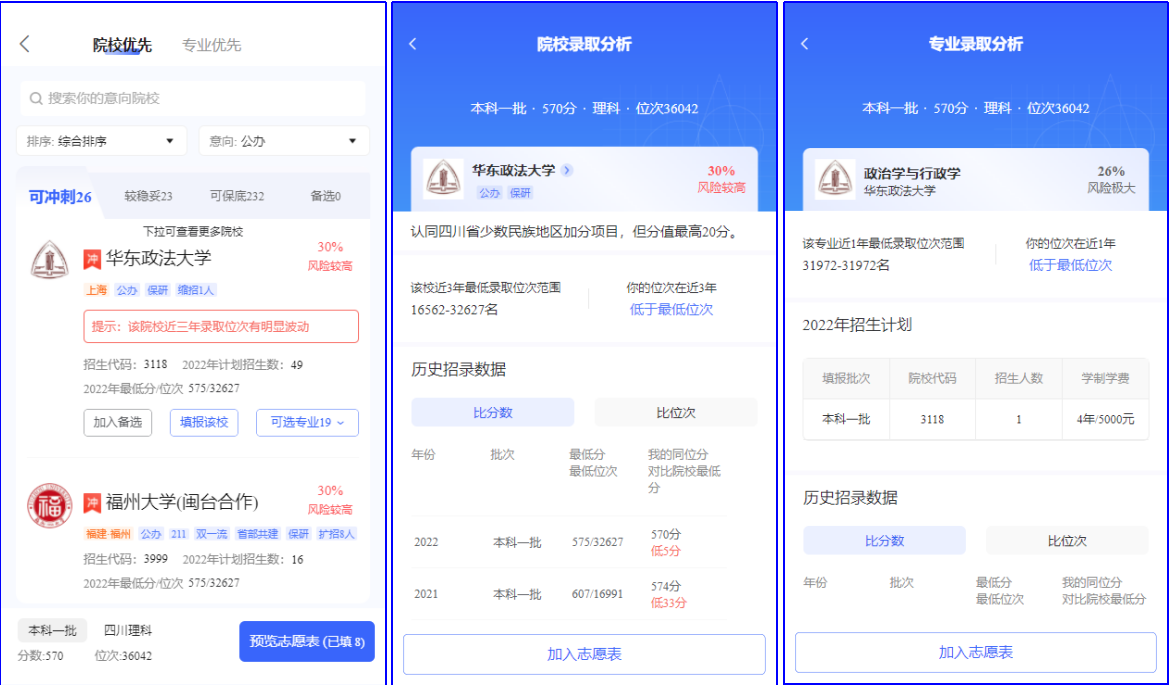
Task: Tap 31972-31972名 rank range
Action: [x=845, y=265]
